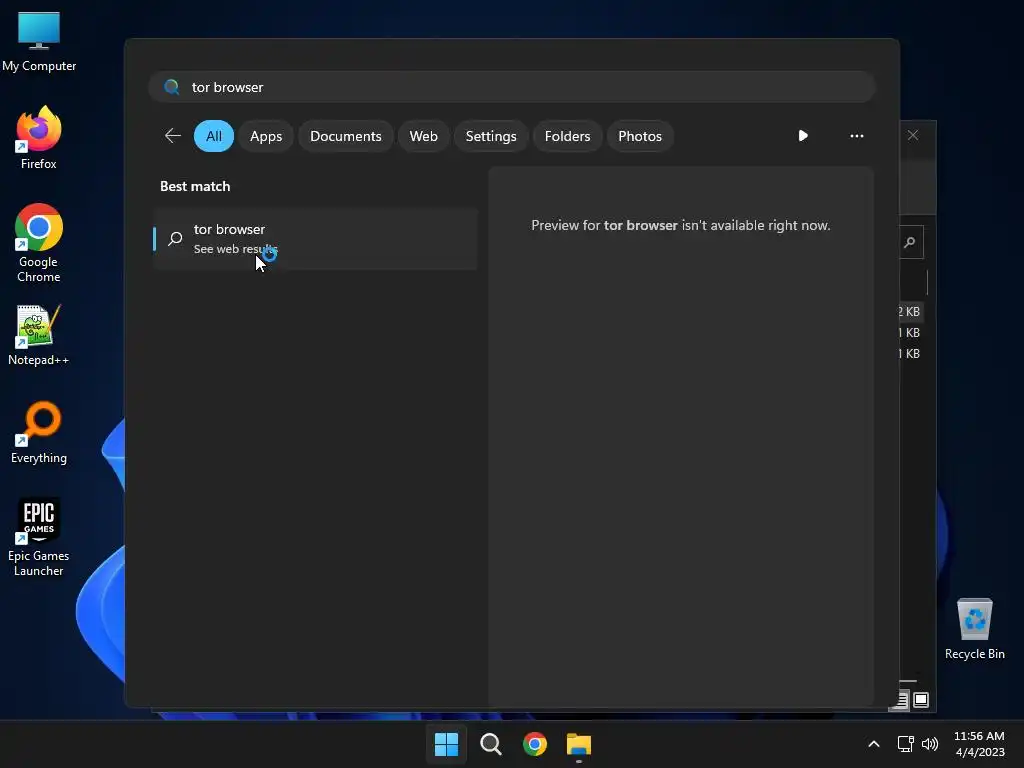Open File Explorer from the taskbar
Image resolution: width=1024 pixels, height=768 pixels.
tap(579, 744)
